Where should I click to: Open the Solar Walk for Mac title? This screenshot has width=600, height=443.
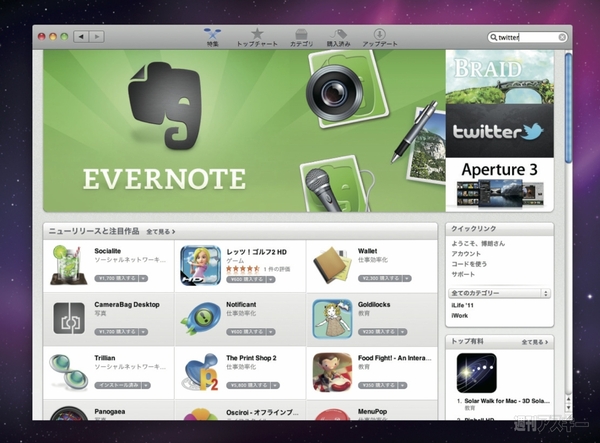pyautogui.click(x=507, y=401)
